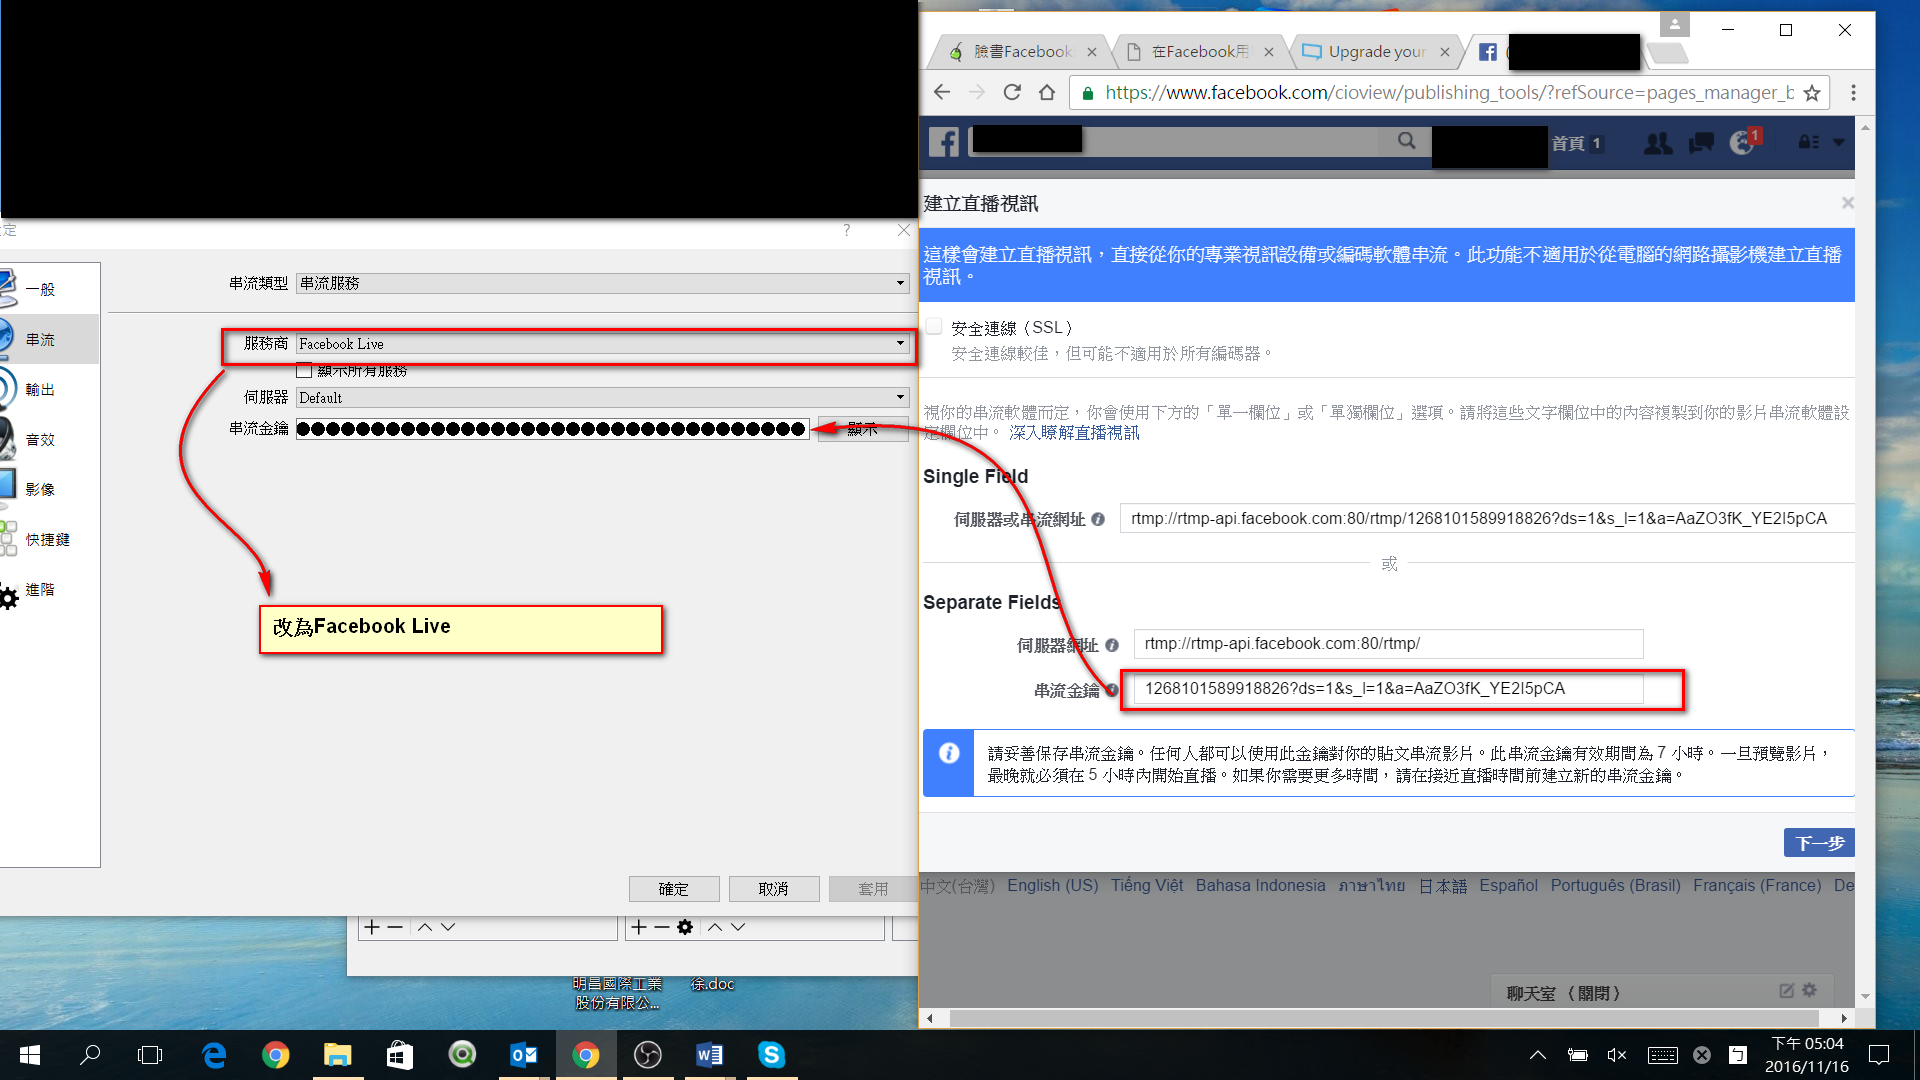Screen dimensions: 1920x1080
Task: Open the Facebook account dropdown arrow
Action: 1838,143
